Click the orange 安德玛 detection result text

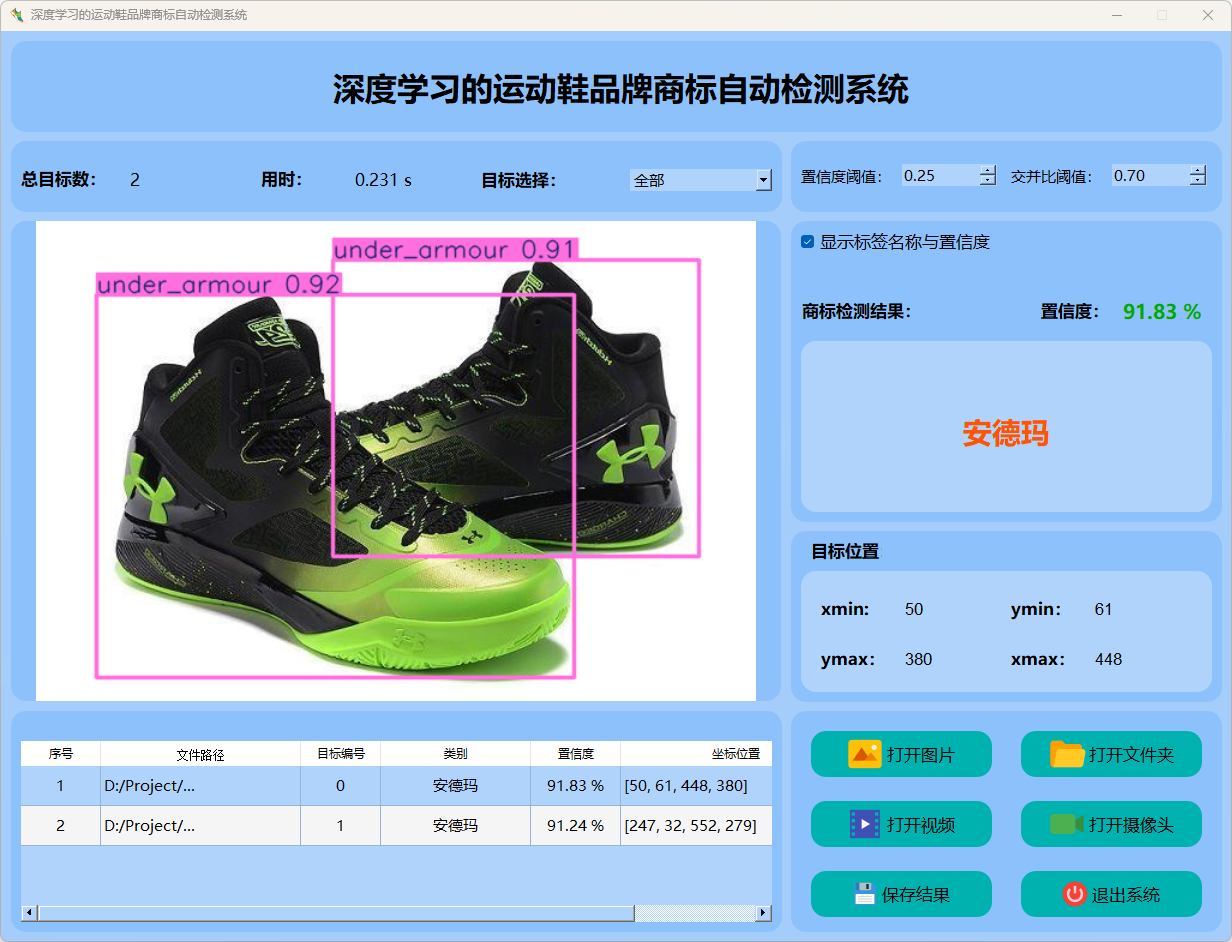click(x=1005, y=433)
